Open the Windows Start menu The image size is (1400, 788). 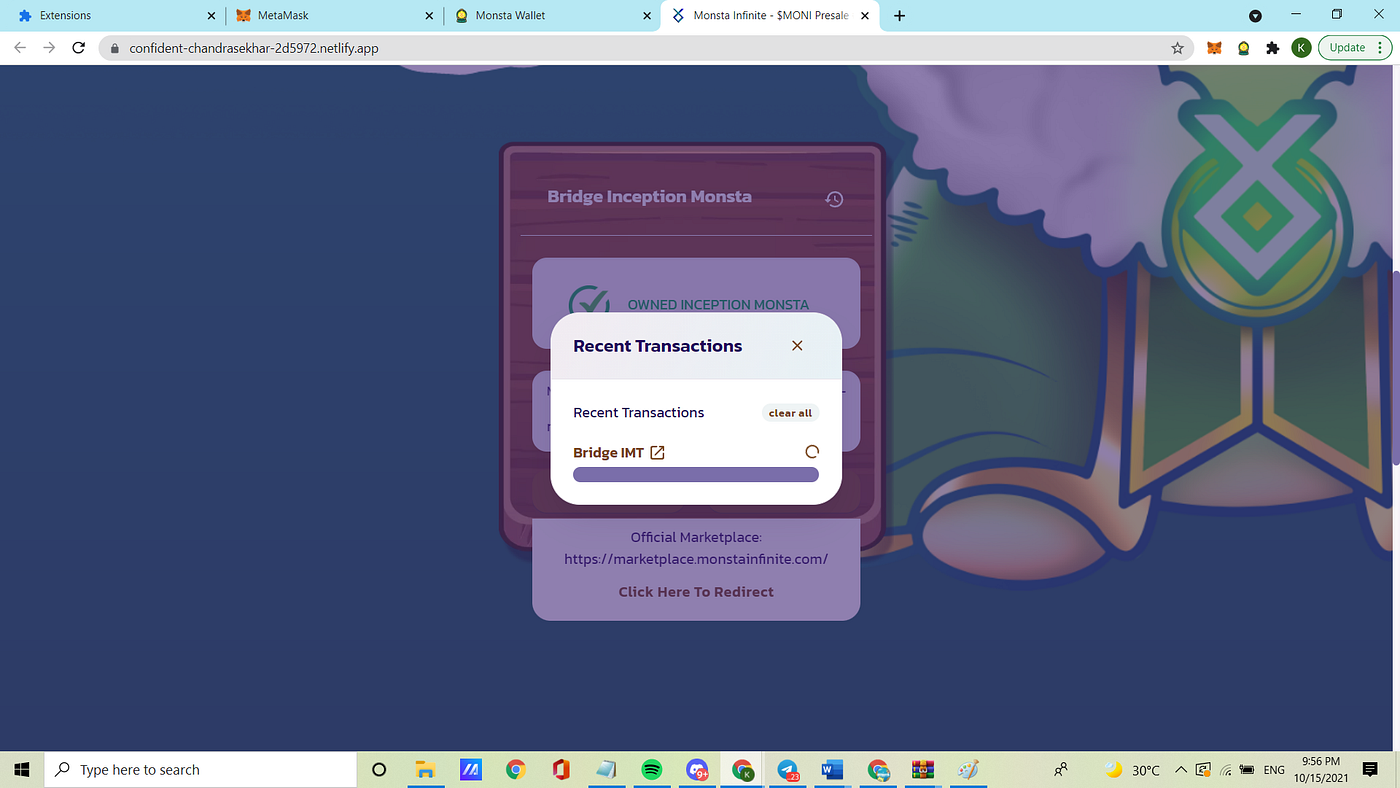[22, 770]
